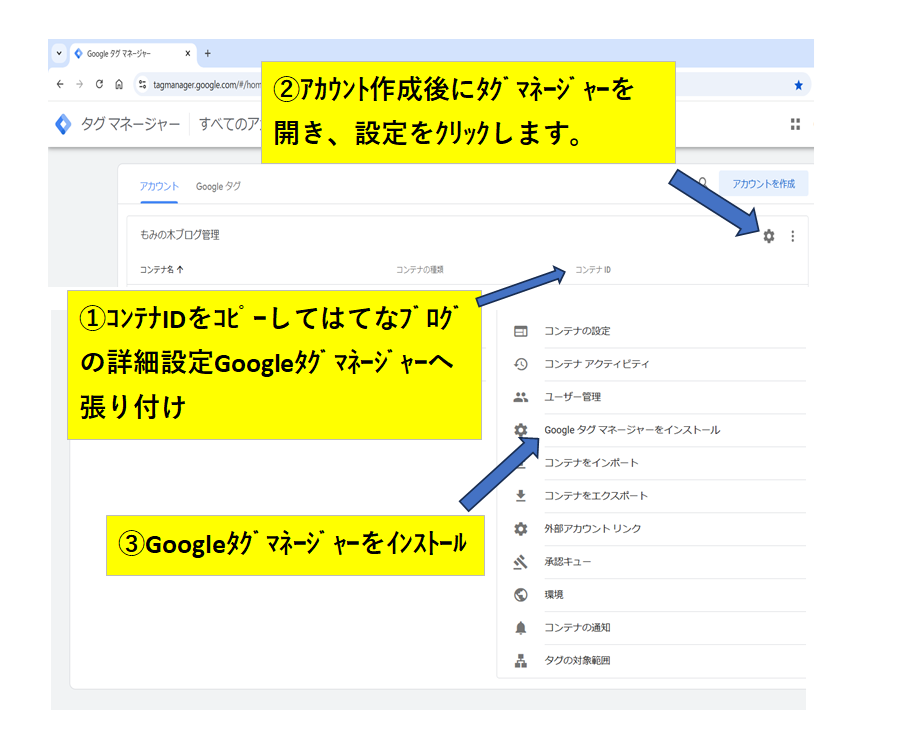Open the Google apps grid icon
The height and width of the screenshot is (751, 906).
pos(796,124)
